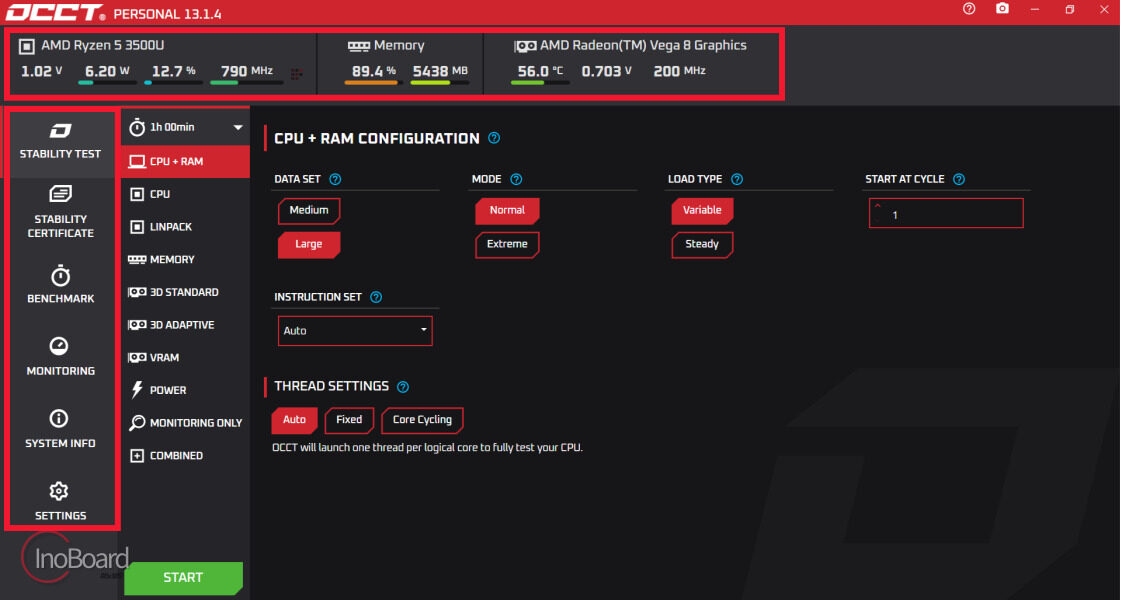Select the Medium data set option
The height and width of the screenshot is (600, 1122).
pos(309,210)
